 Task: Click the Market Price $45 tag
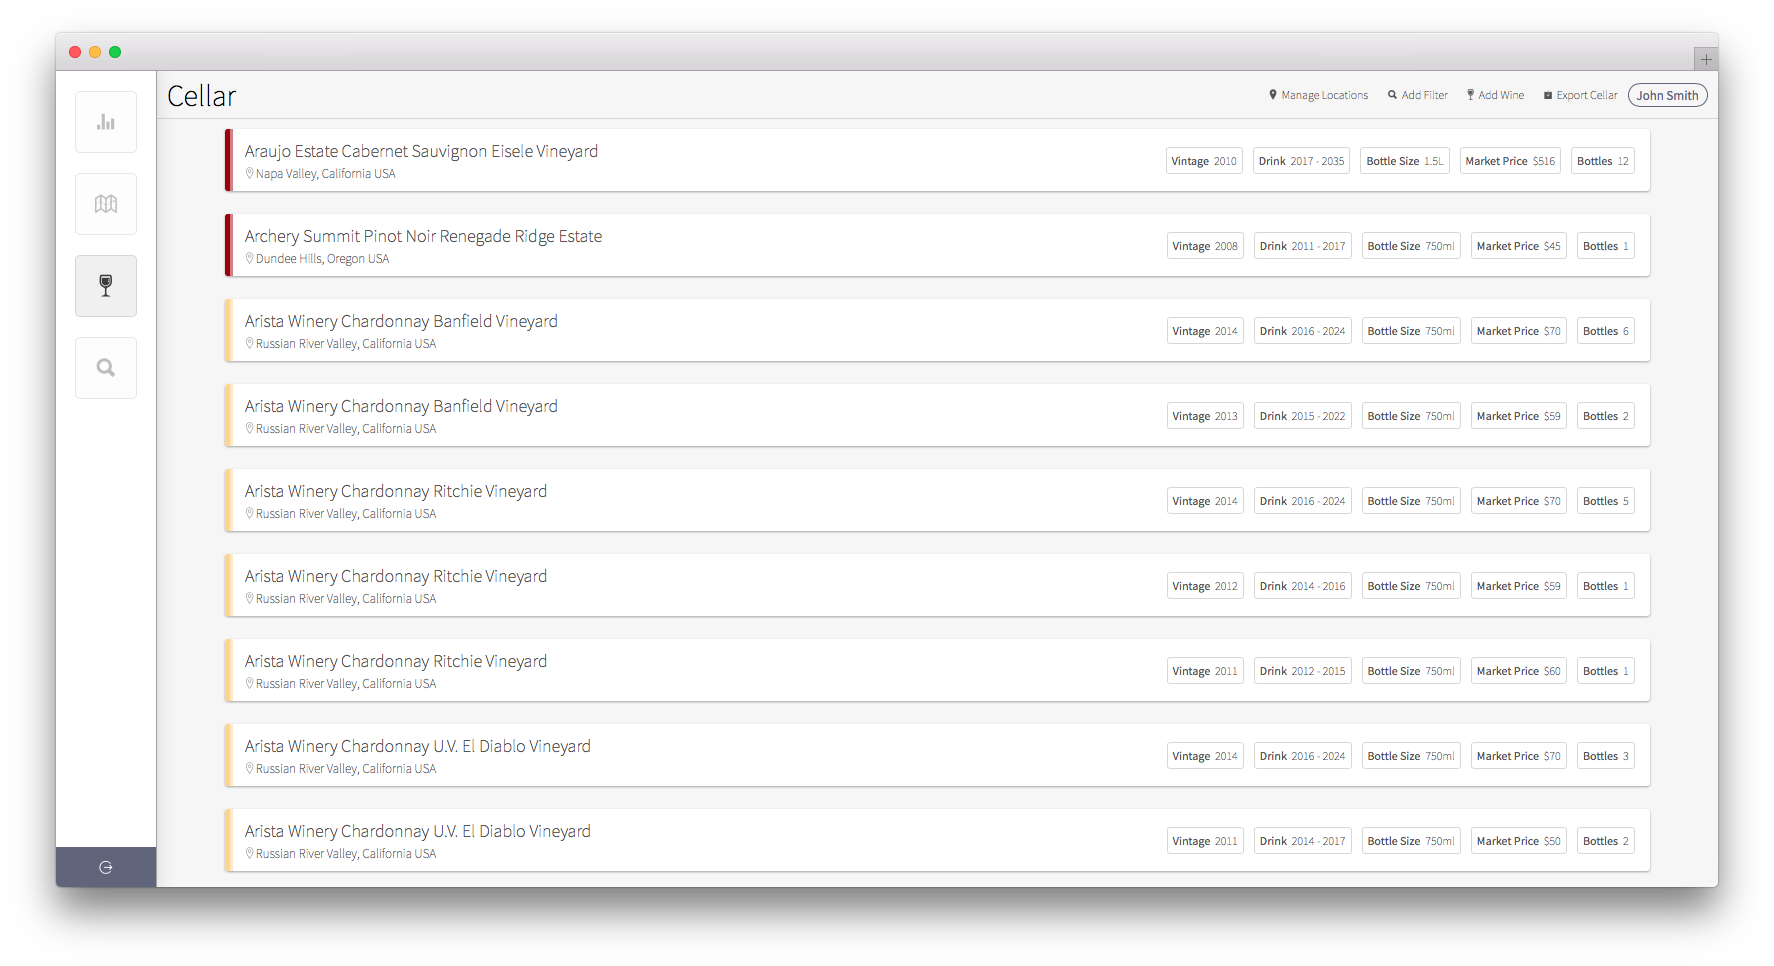(x=1518, y=246)
